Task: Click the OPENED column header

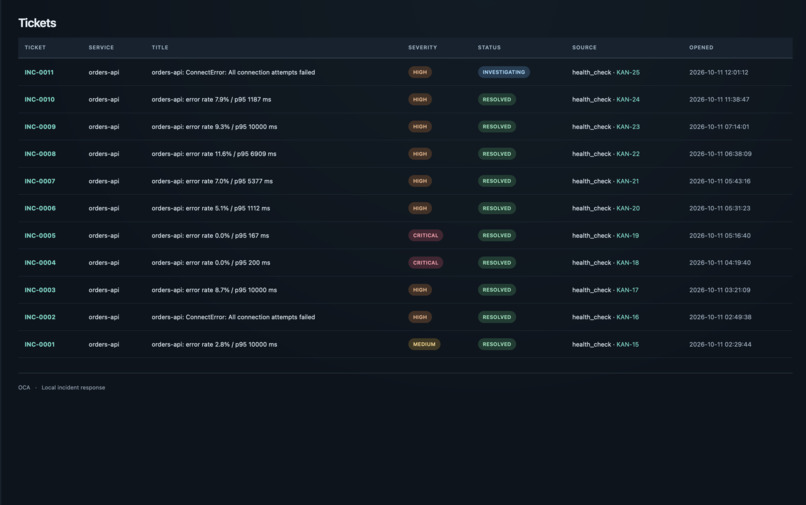Action: [701, 47]
